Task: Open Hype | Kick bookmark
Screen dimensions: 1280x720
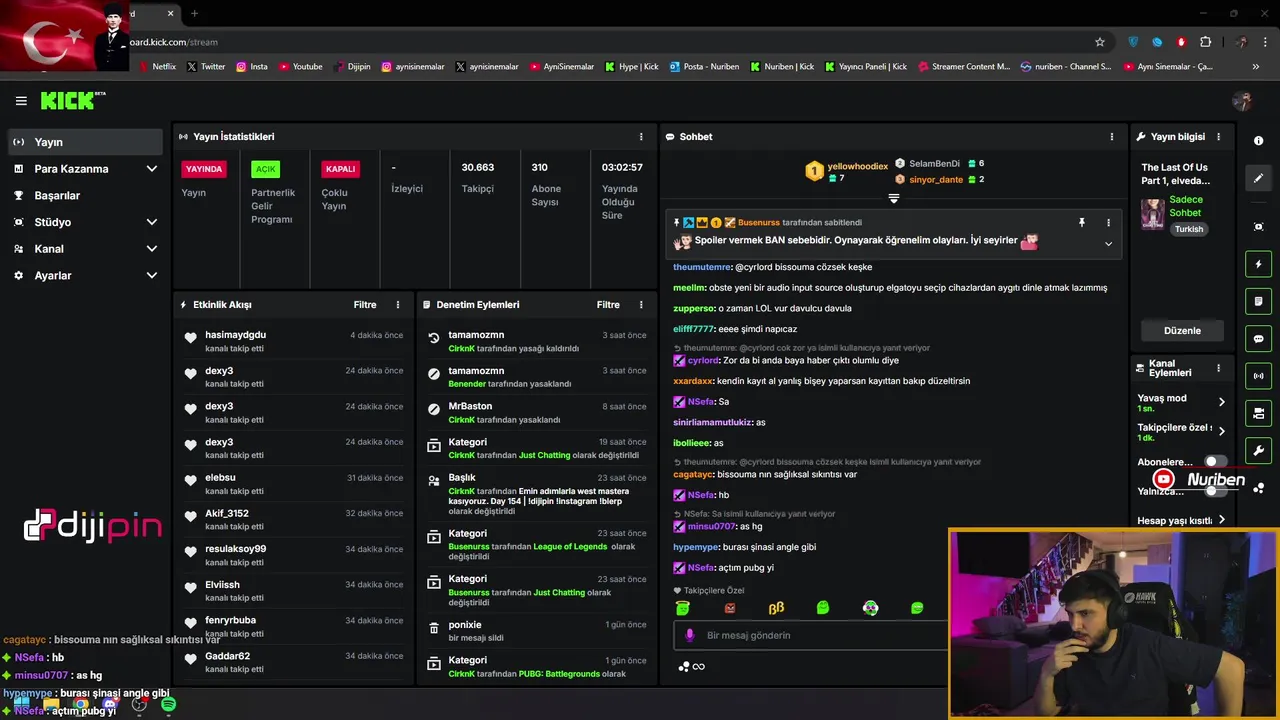Action: pos(632,67)
